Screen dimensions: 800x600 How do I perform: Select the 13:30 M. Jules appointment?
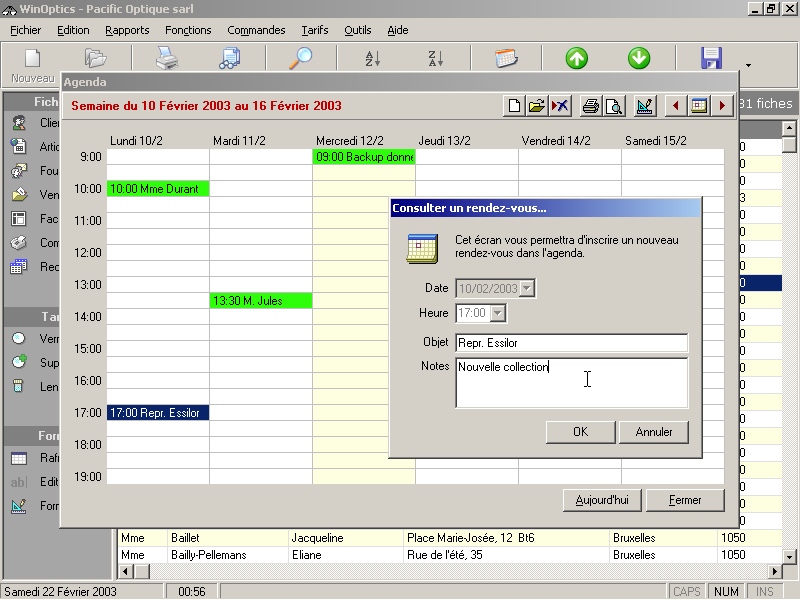(x=260, y=301)
